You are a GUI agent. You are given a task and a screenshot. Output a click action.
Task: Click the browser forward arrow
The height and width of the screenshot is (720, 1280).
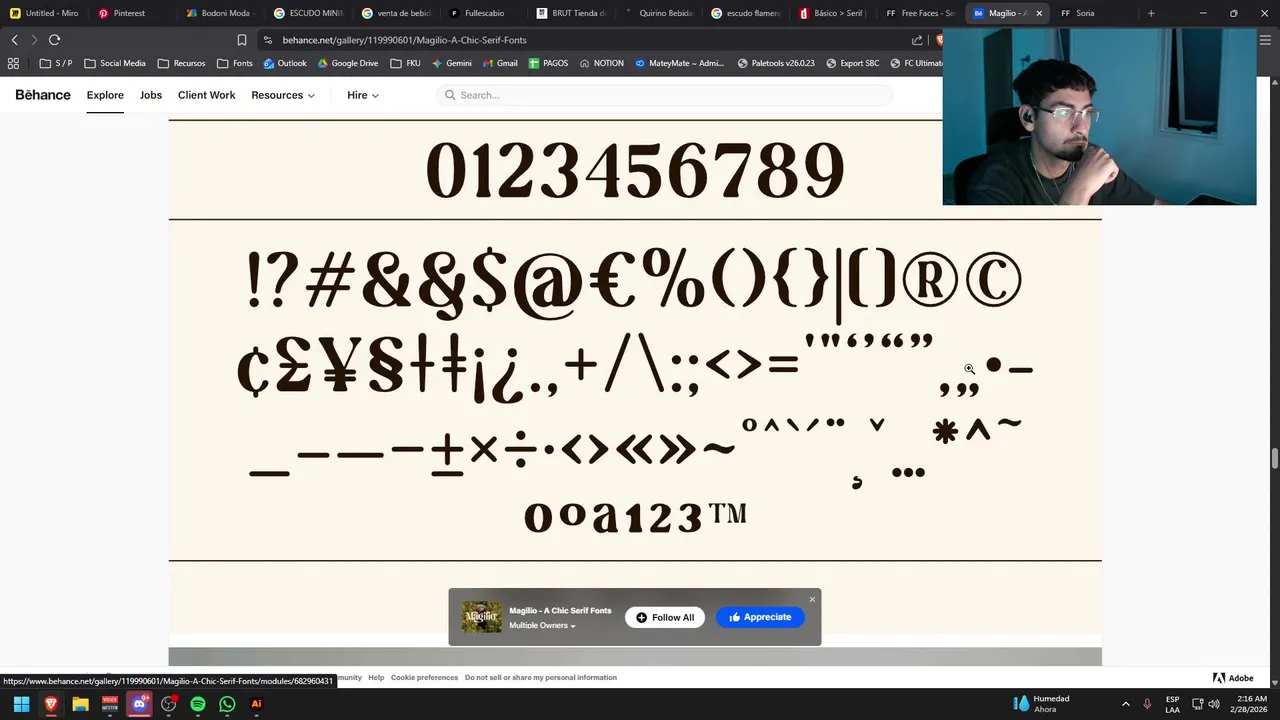point(34,40)
